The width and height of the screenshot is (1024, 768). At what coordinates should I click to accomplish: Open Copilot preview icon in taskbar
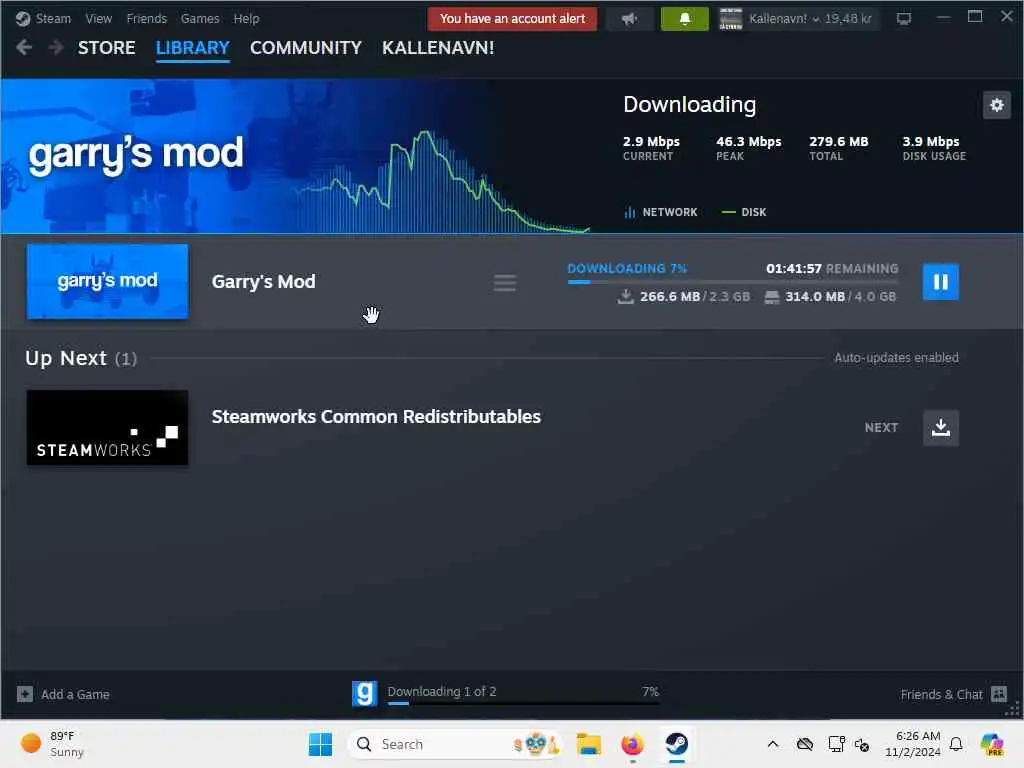point(992,744)
